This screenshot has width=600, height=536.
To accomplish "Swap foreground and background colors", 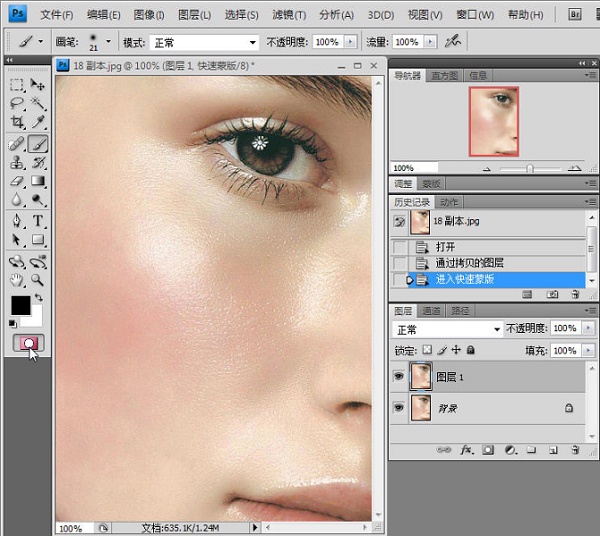I will pyautogui.click(x=39, y=297).
